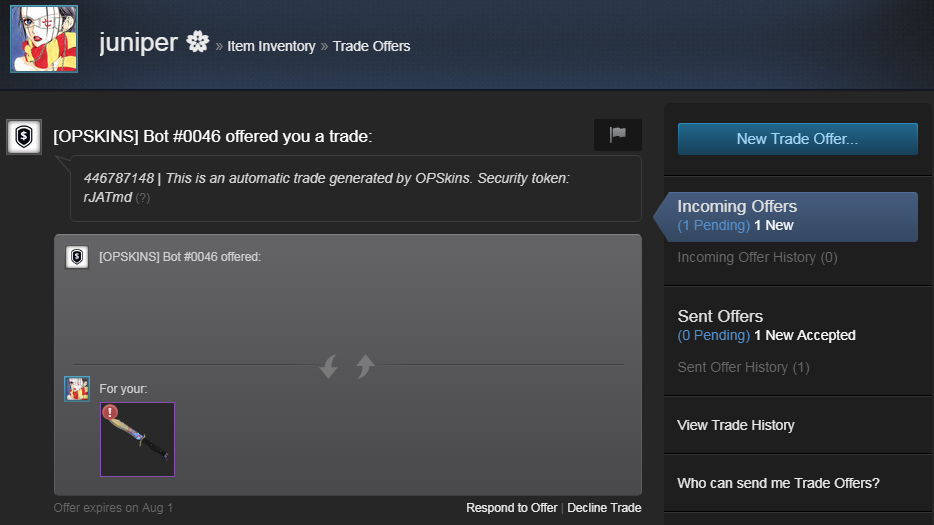This screenshot has width=934, height=525.
Task: Click the OPSKINS bot shield avatar
Action: (x=24, y=137)
